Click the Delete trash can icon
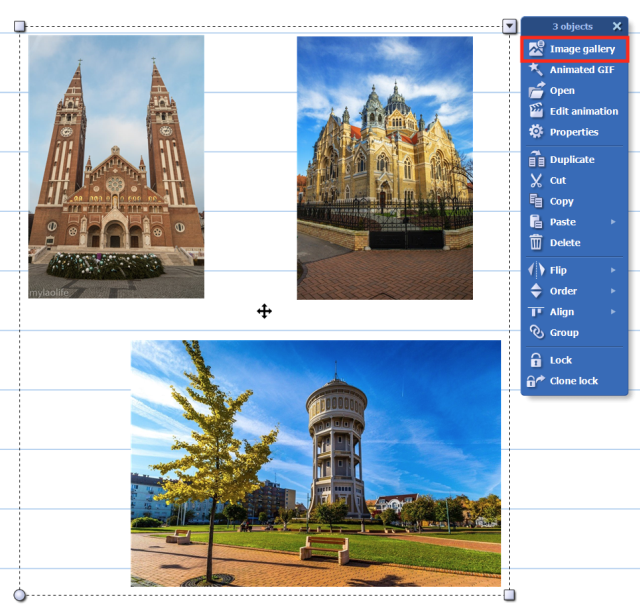This screenshot has width=640, height=615. (x=536, y=243)
